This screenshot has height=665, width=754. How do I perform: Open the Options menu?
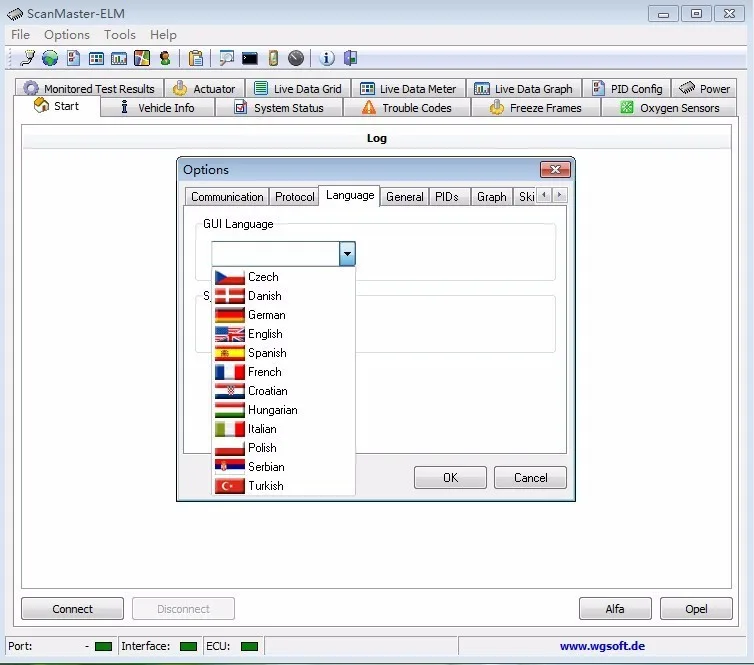(x=67, y=35)
